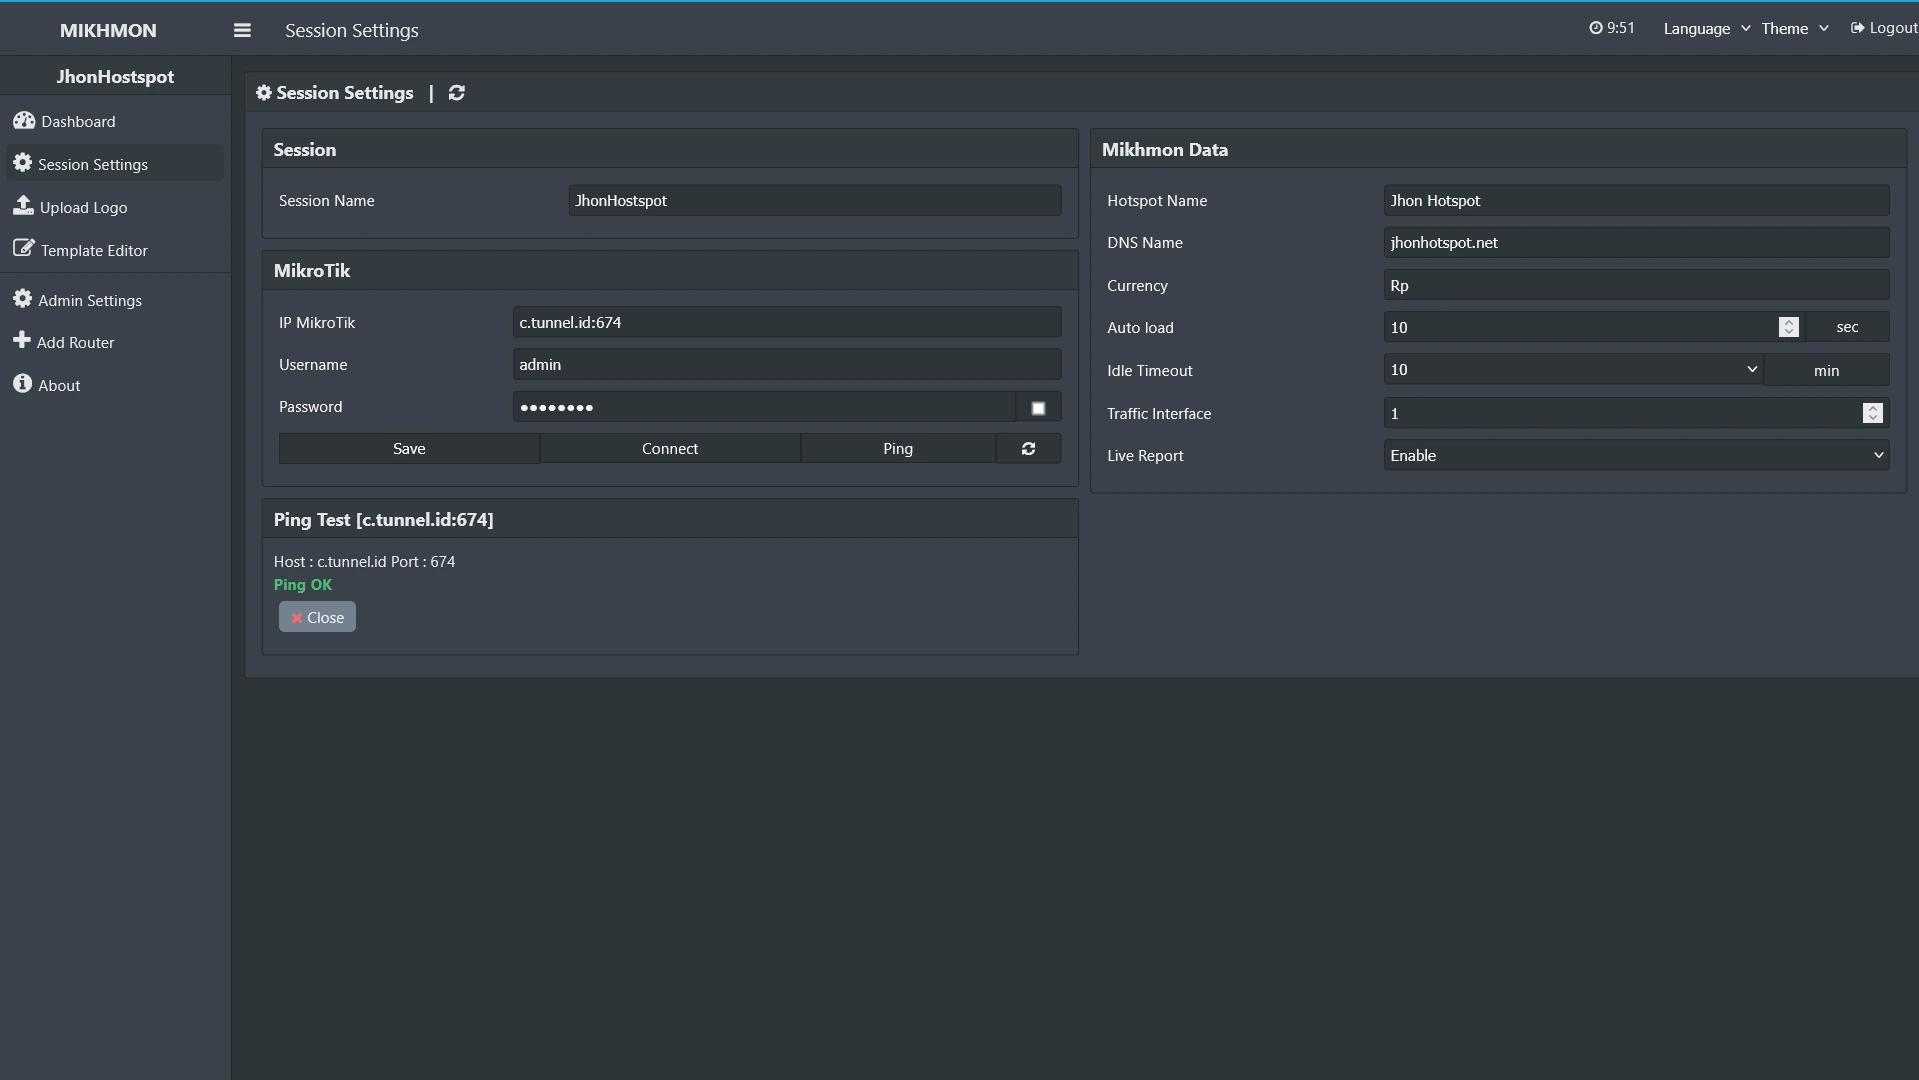Close the Ping Test panel
This screenshot has height=1080, width=1919.
click(x=317, y=617)
